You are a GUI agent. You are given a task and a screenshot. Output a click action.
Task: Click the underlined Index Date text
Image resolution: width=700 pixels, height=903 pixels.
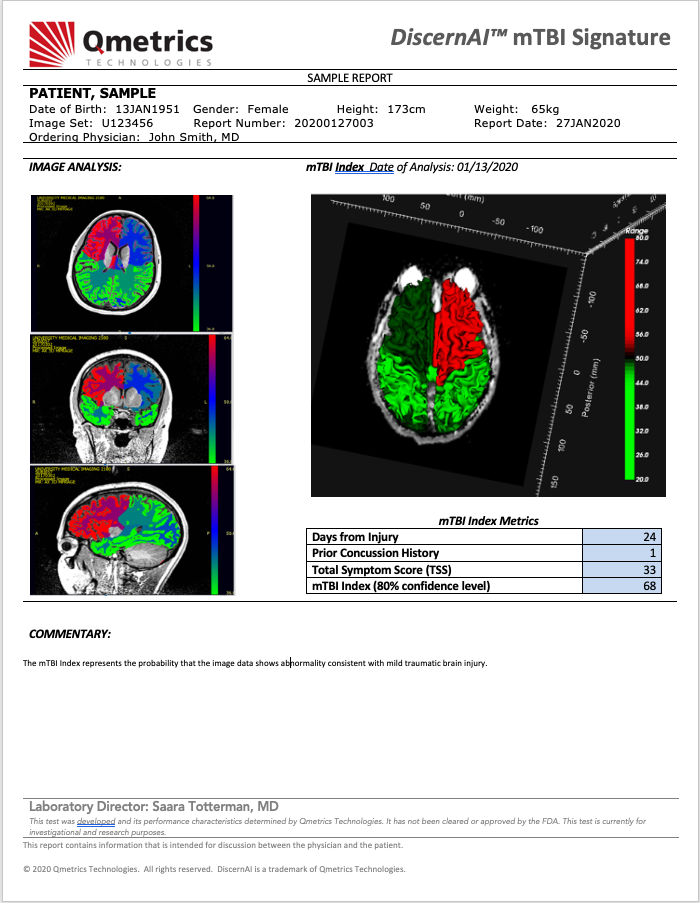[364, 167]
